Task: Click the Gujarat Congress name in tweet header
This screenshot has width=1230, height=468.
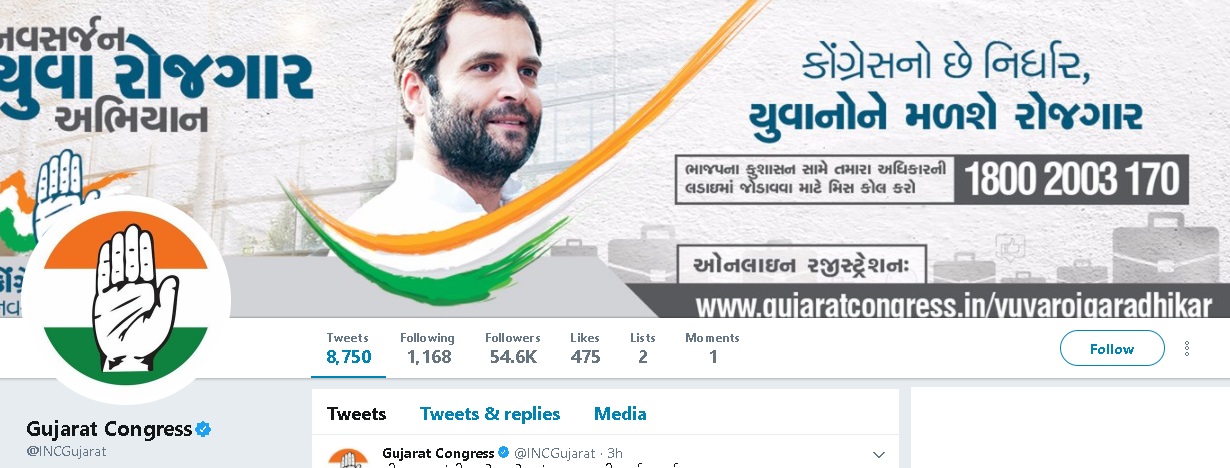Action: (438, 453)
